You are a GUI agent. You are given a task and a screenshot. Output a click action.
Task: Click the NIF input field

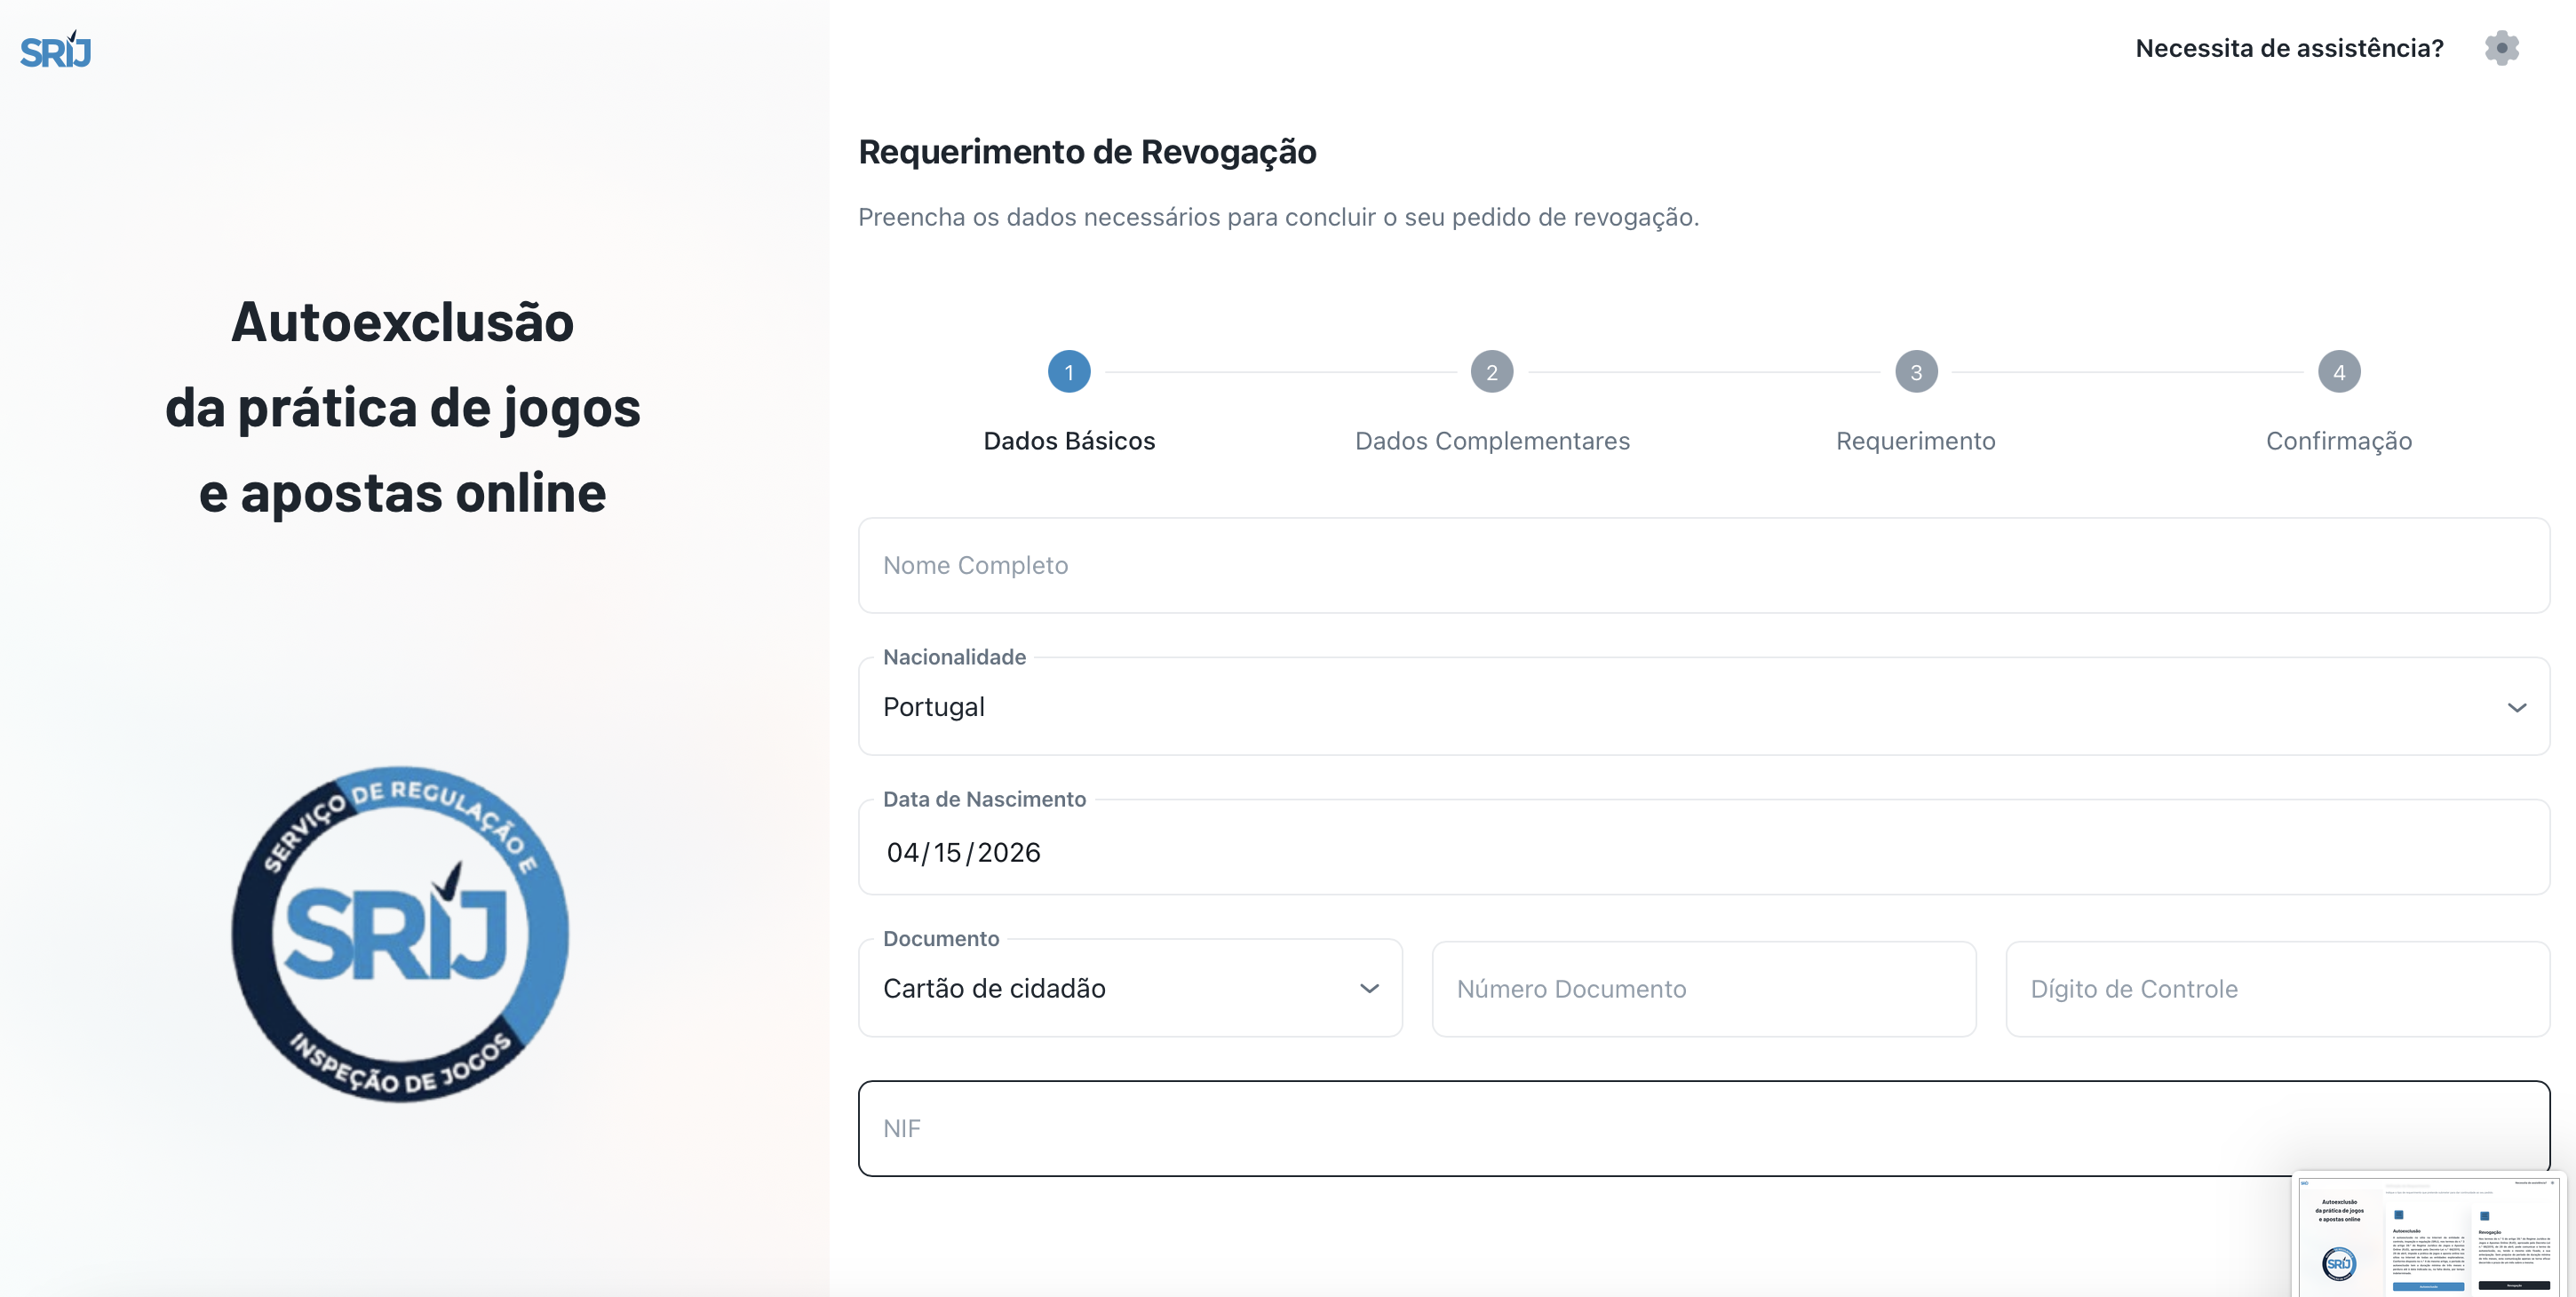pos(1704,1128)
